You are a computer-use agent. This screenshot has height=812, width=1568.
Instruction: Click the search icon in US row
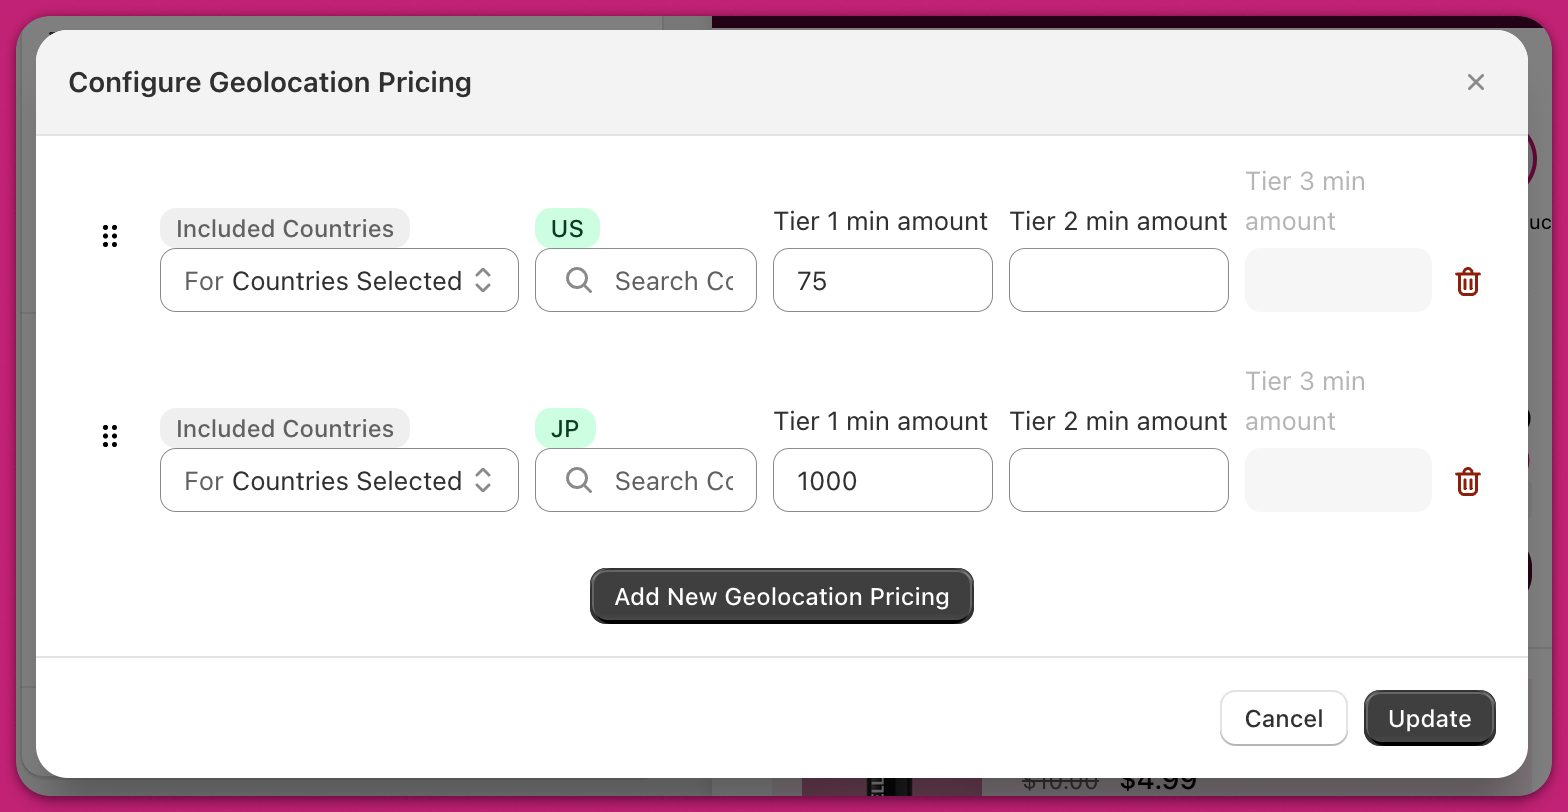579,281
